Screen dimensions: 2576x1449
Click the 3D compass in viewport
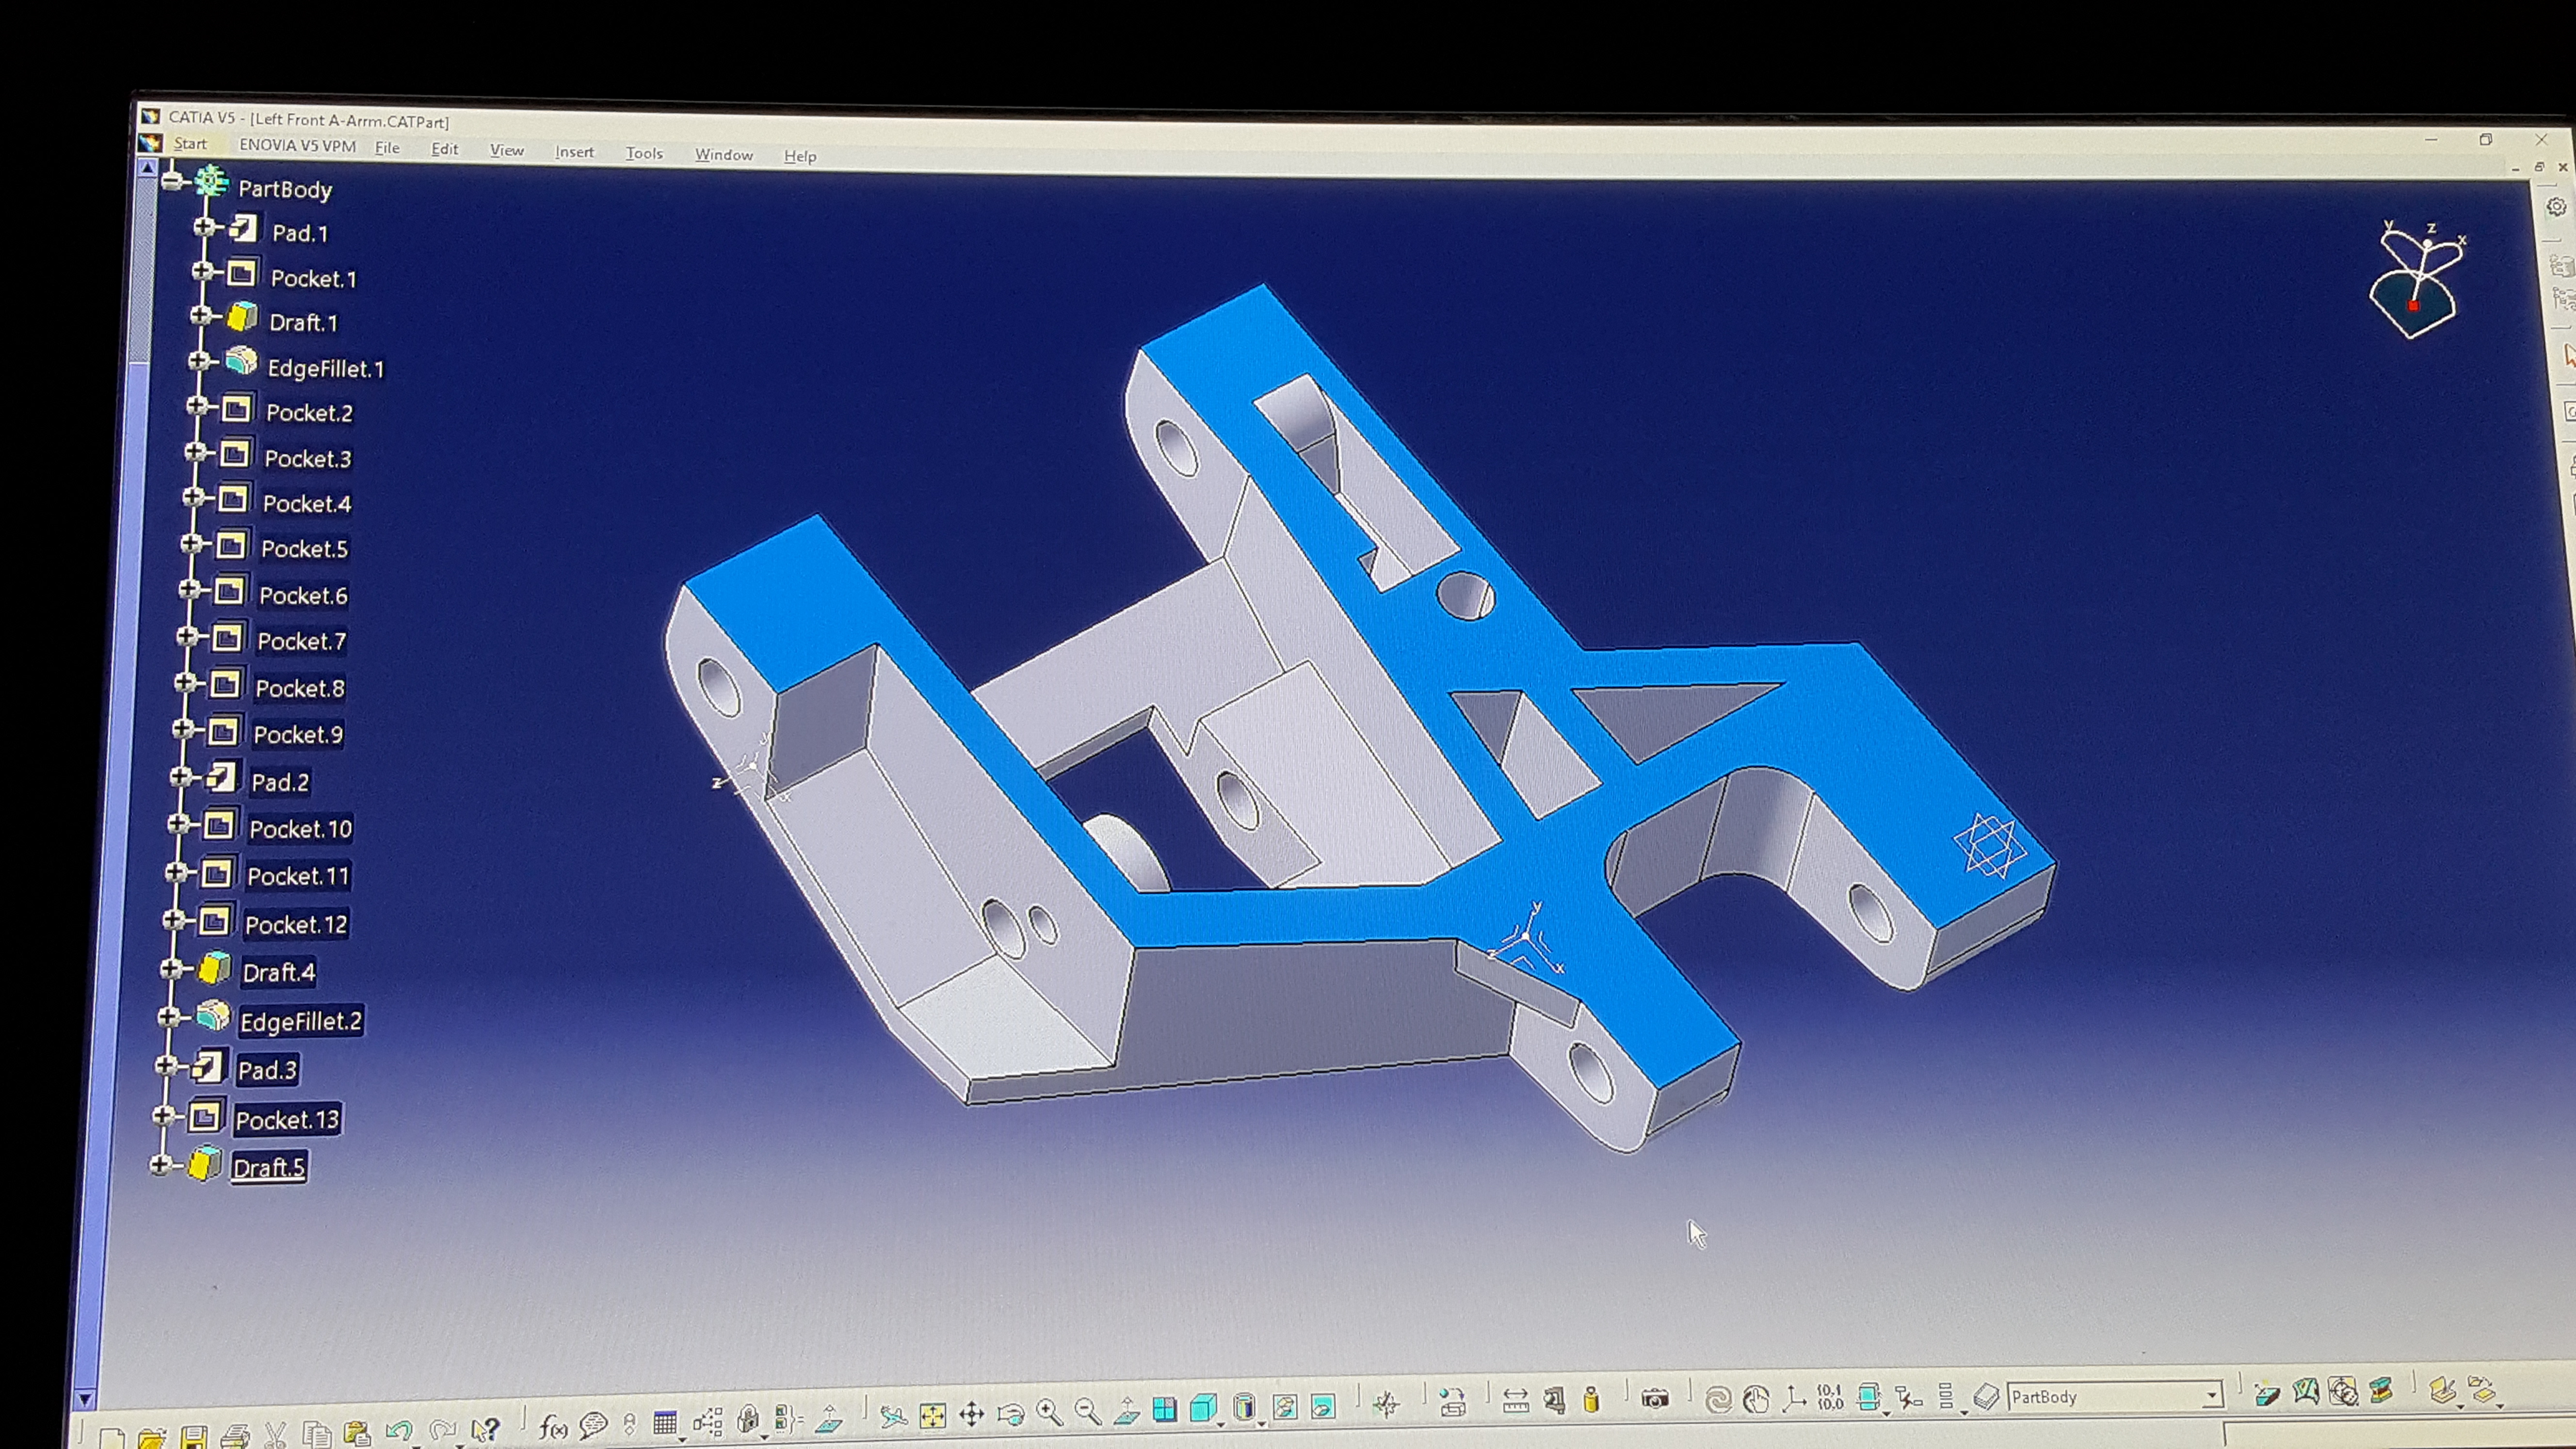coord(2416,279)
